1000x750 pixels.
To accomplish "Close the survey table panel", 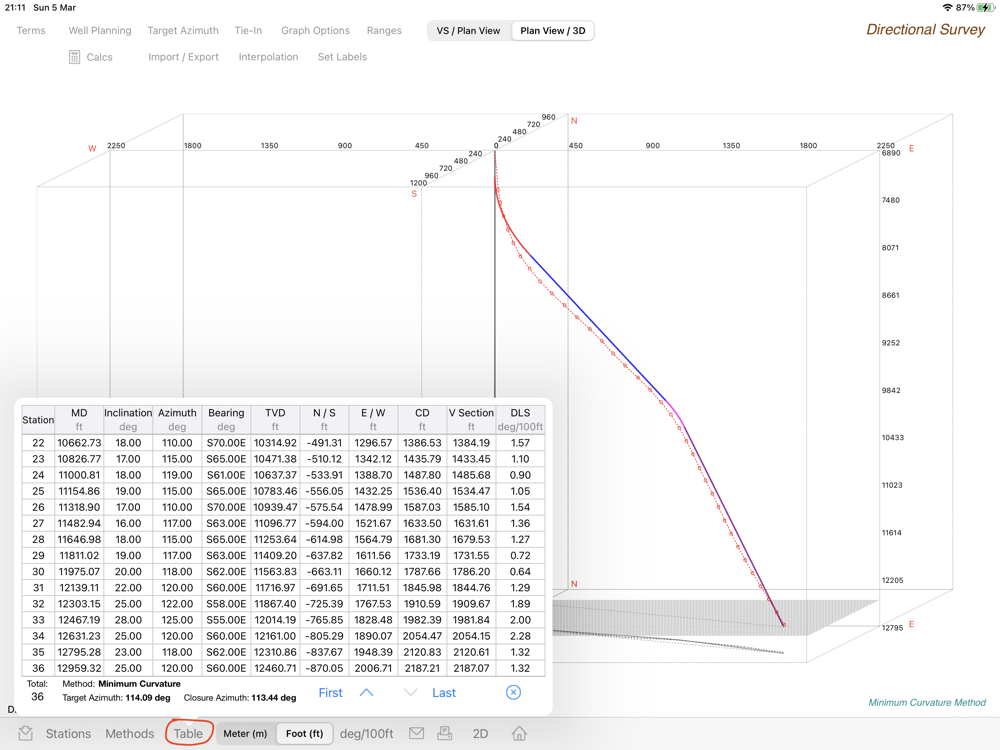I will (x=513, y=693).
